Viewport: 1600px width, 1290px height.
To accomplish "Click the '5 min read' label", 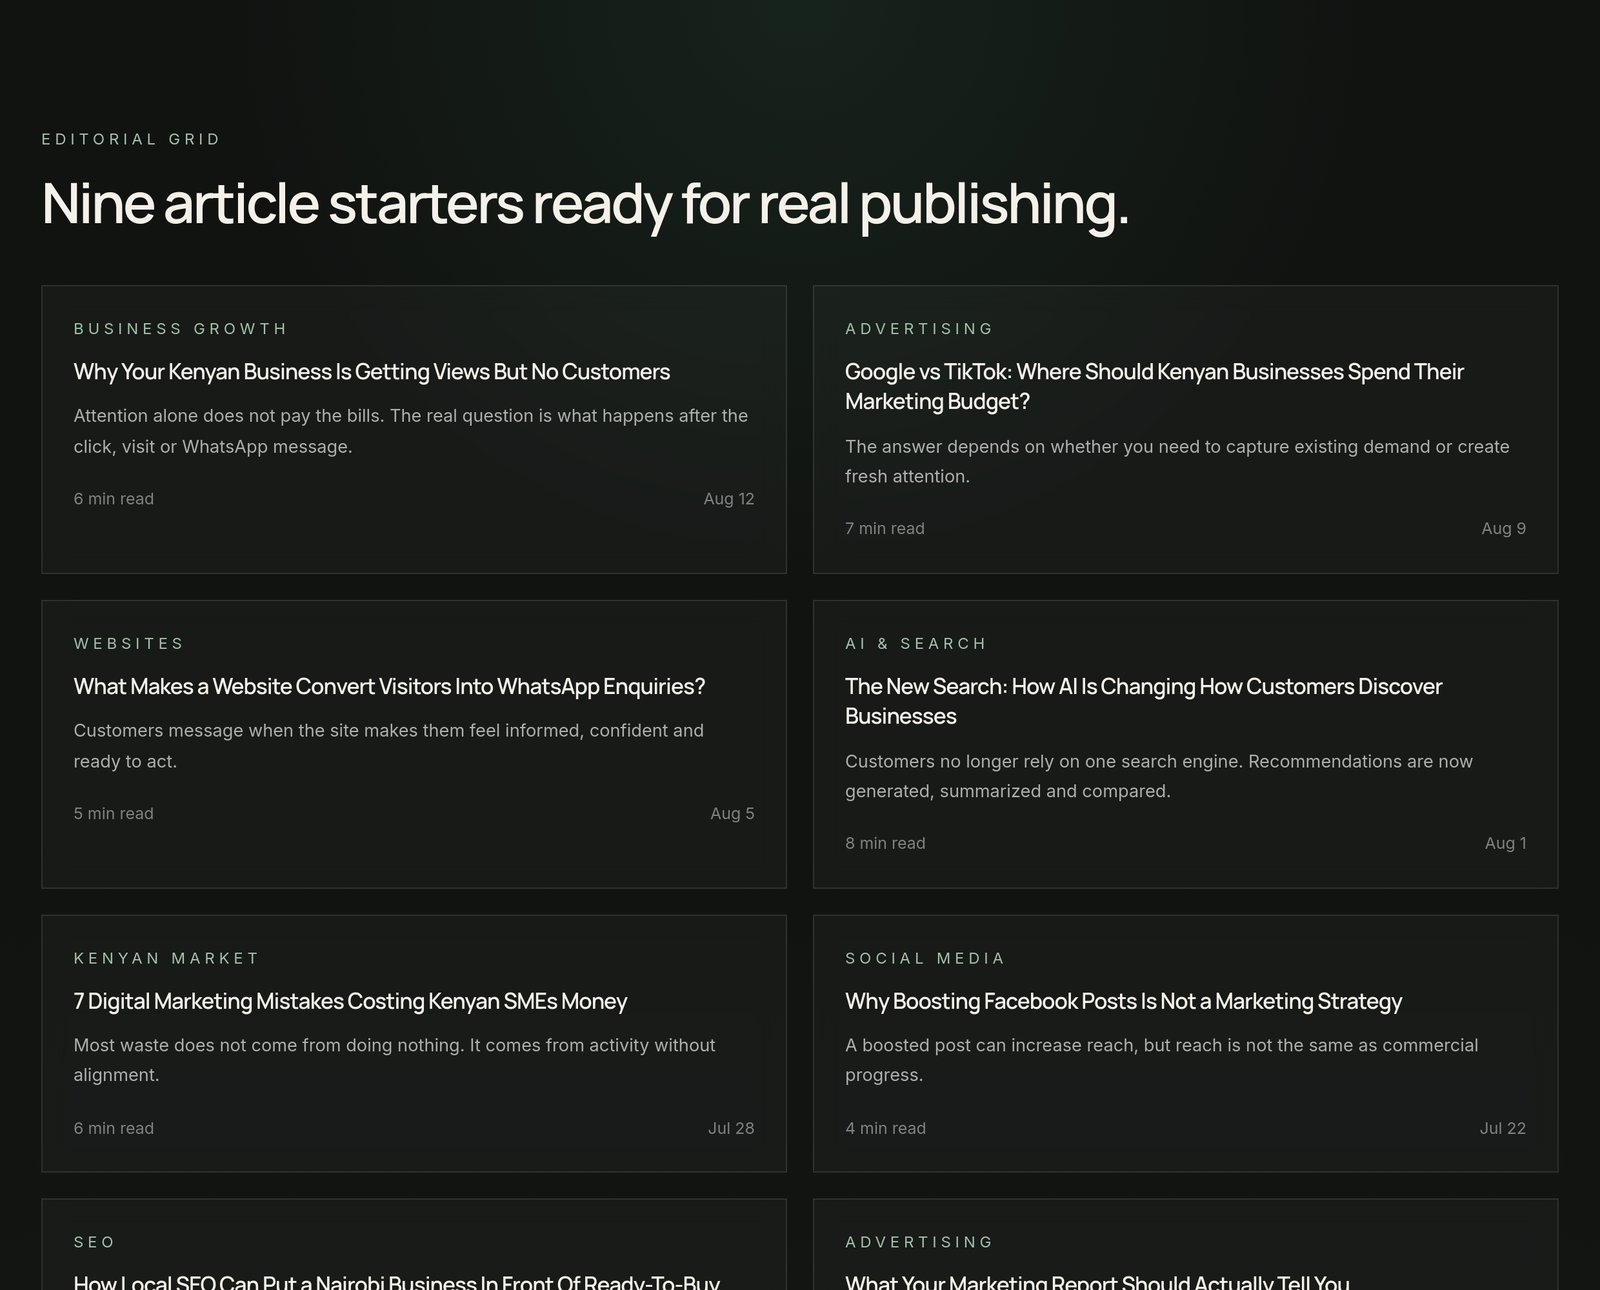I will 114,814.
